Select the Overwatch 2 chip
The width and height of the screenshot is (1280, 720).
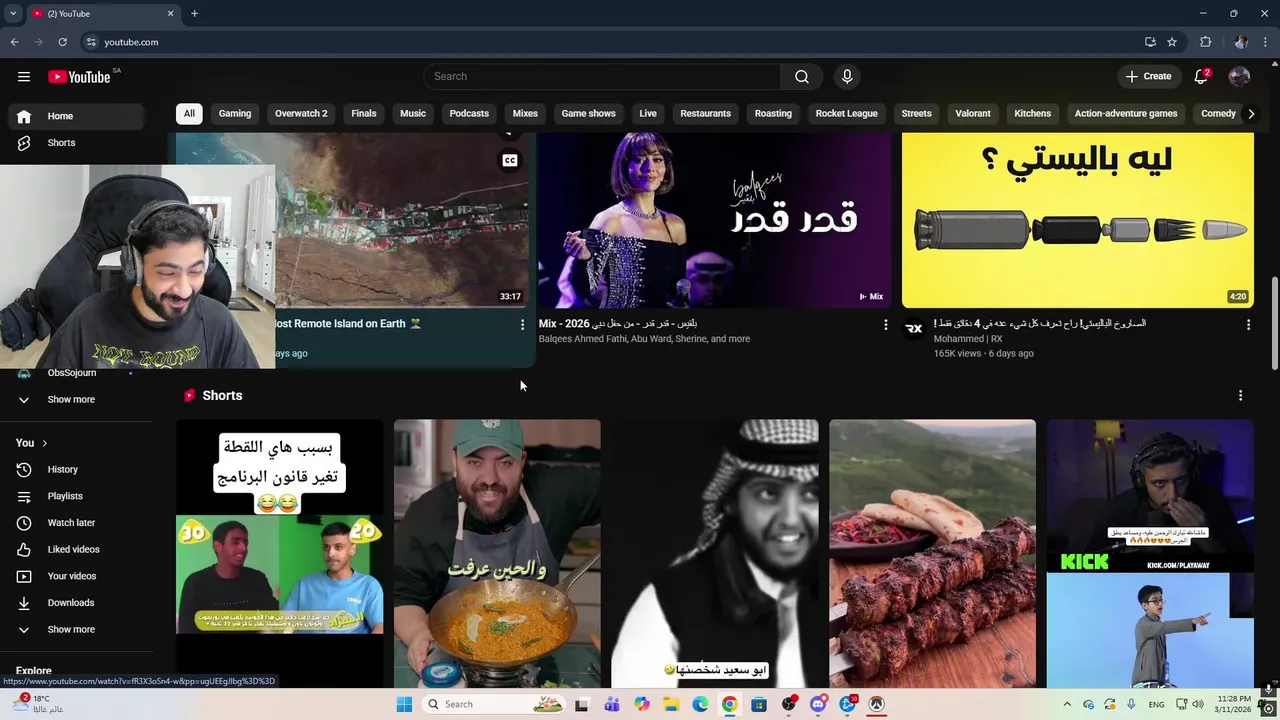[x=301, y=114]
